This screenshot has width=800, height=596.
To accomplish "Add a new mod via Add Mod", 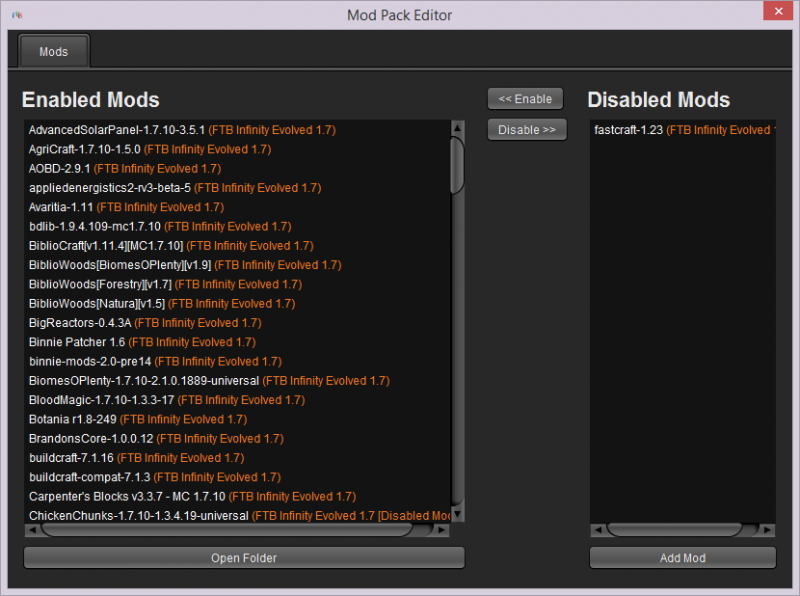I will pyautogui.click(x=682, y=558).
